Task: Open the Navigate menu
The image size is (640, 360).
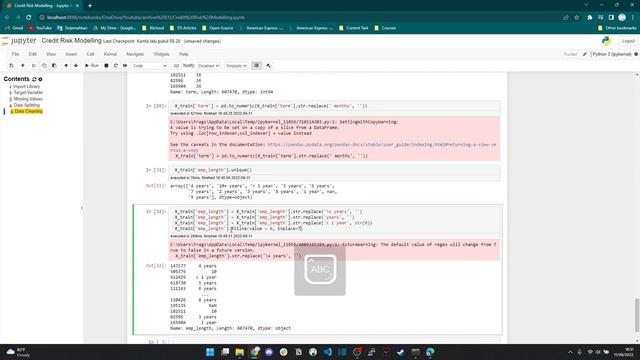Action: [135, 54]
